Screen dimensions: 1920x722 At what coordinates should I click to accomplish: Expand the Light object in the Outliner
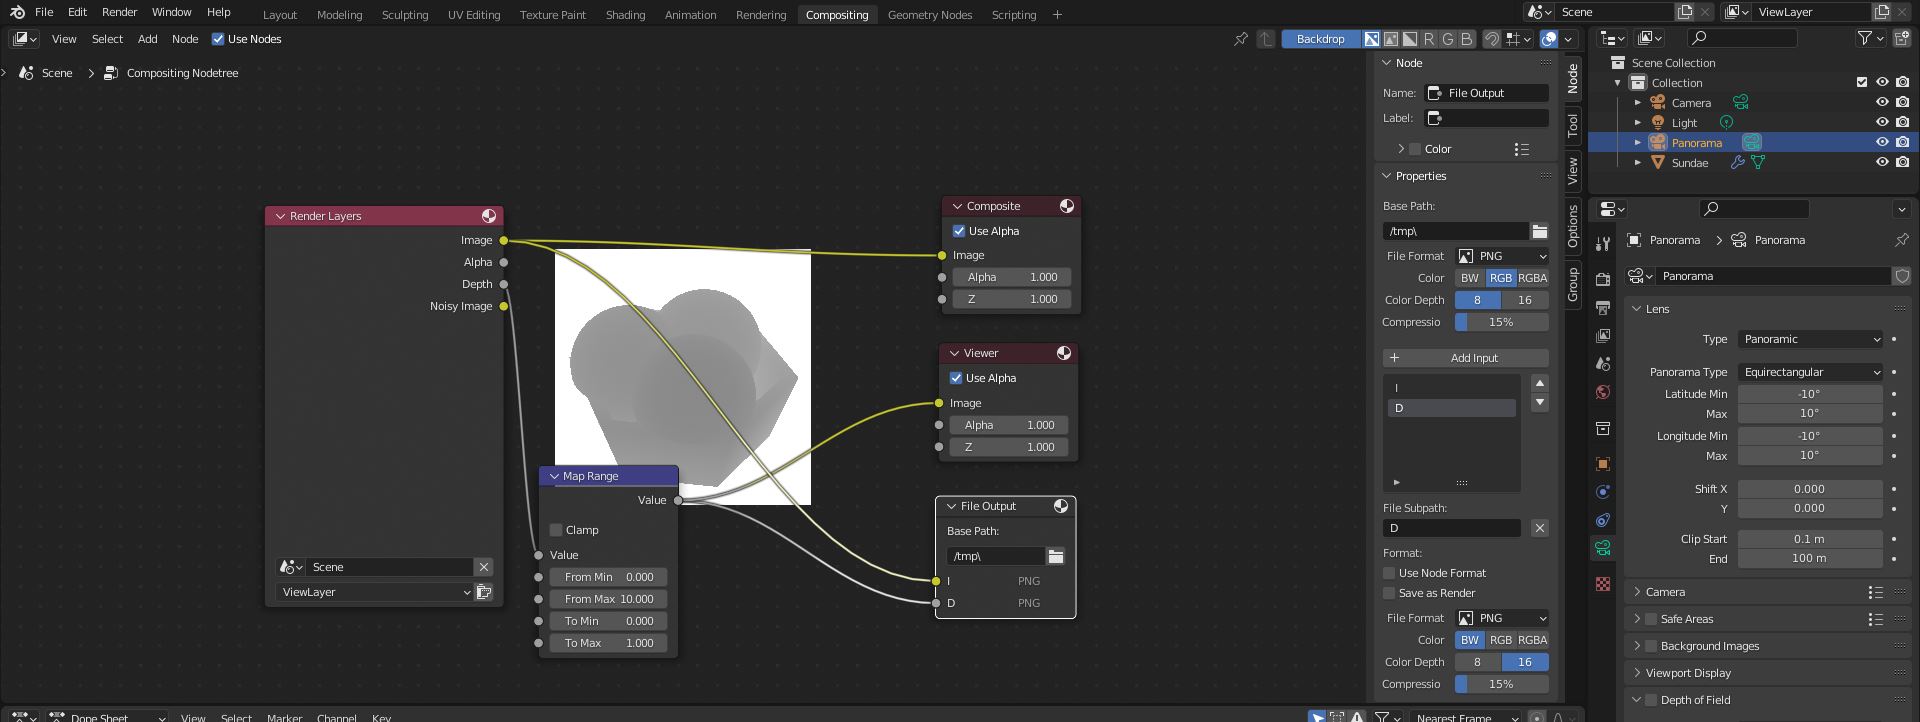(1638, 122)
